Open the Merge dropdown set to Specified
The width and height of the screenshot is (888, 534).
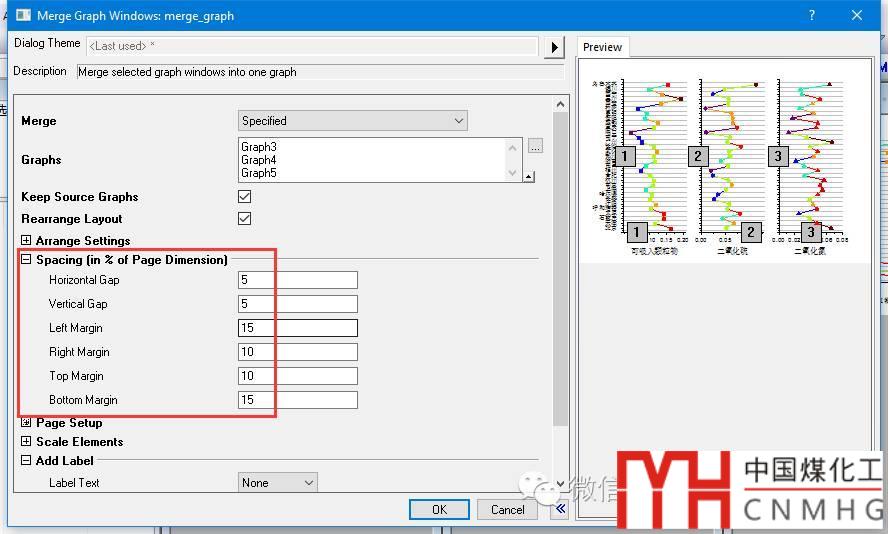353,121
